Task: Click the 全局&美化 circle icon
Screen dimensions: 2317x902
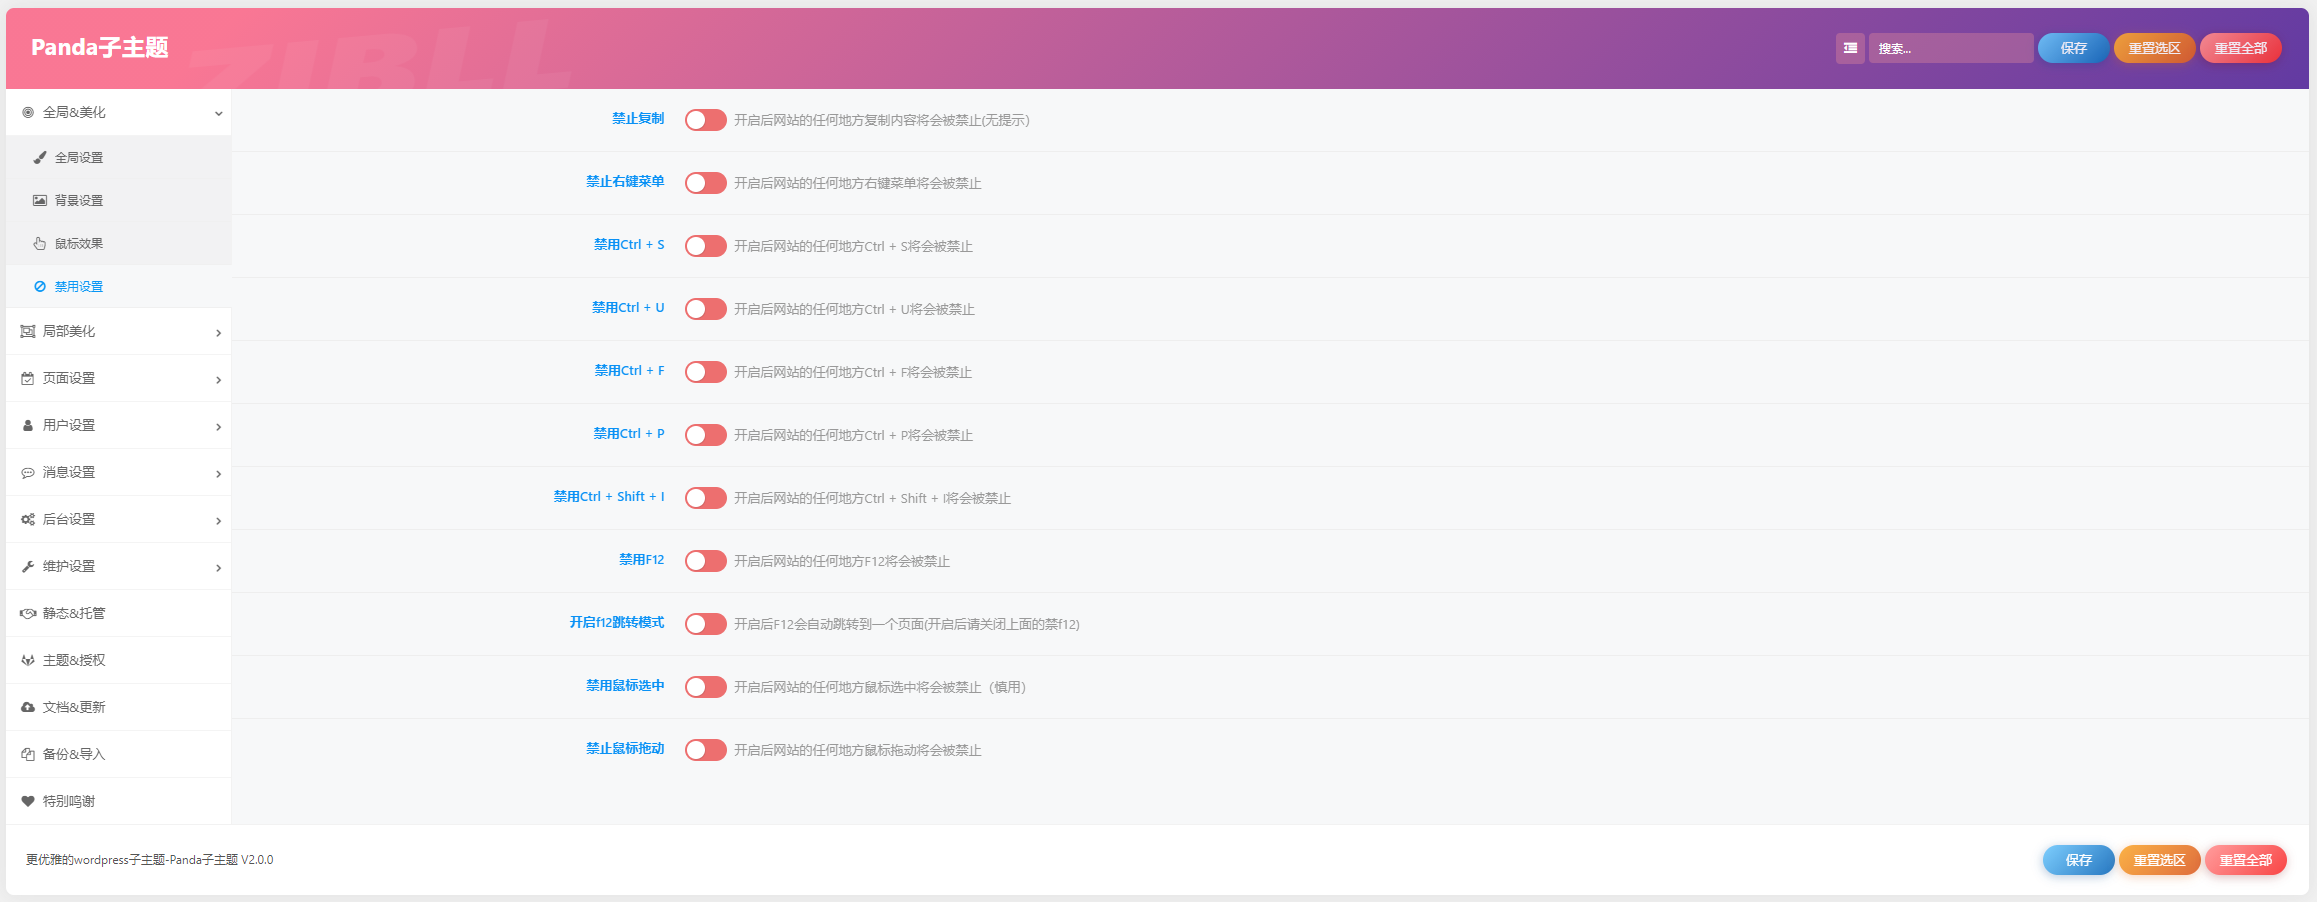Action: tap(28, 113)
